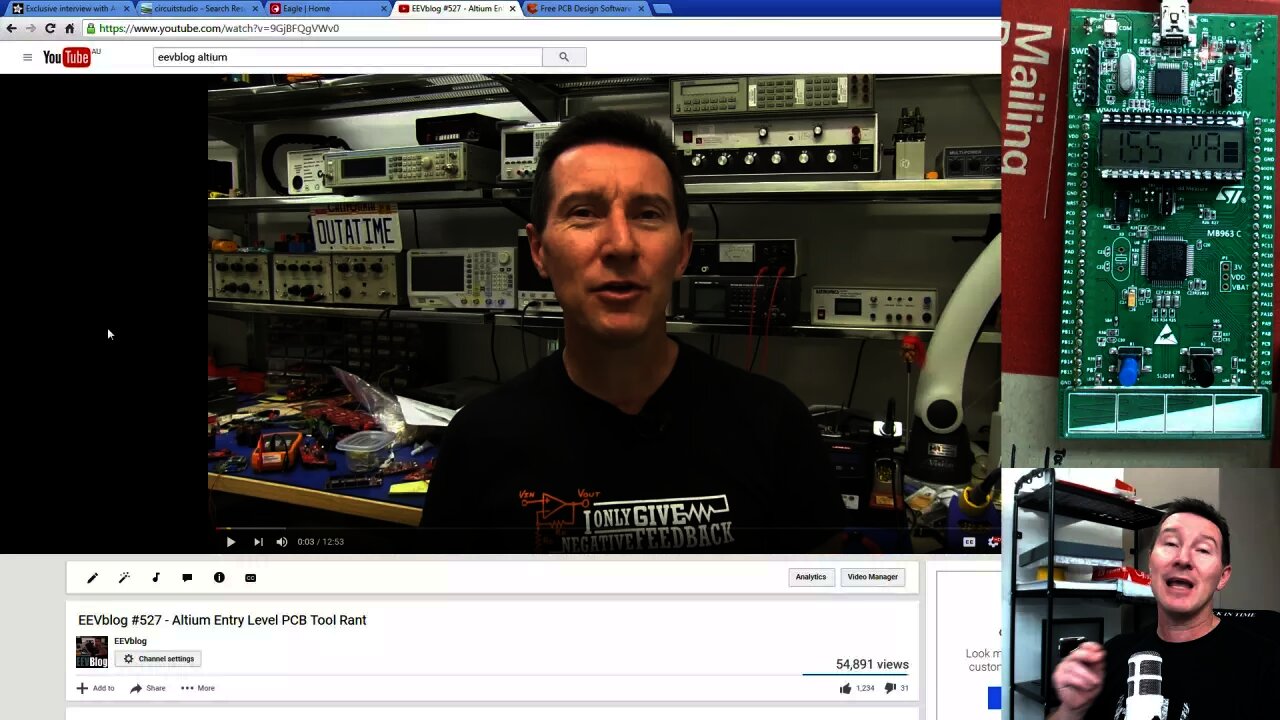Go to the YouTube home logo

point(68,57)
